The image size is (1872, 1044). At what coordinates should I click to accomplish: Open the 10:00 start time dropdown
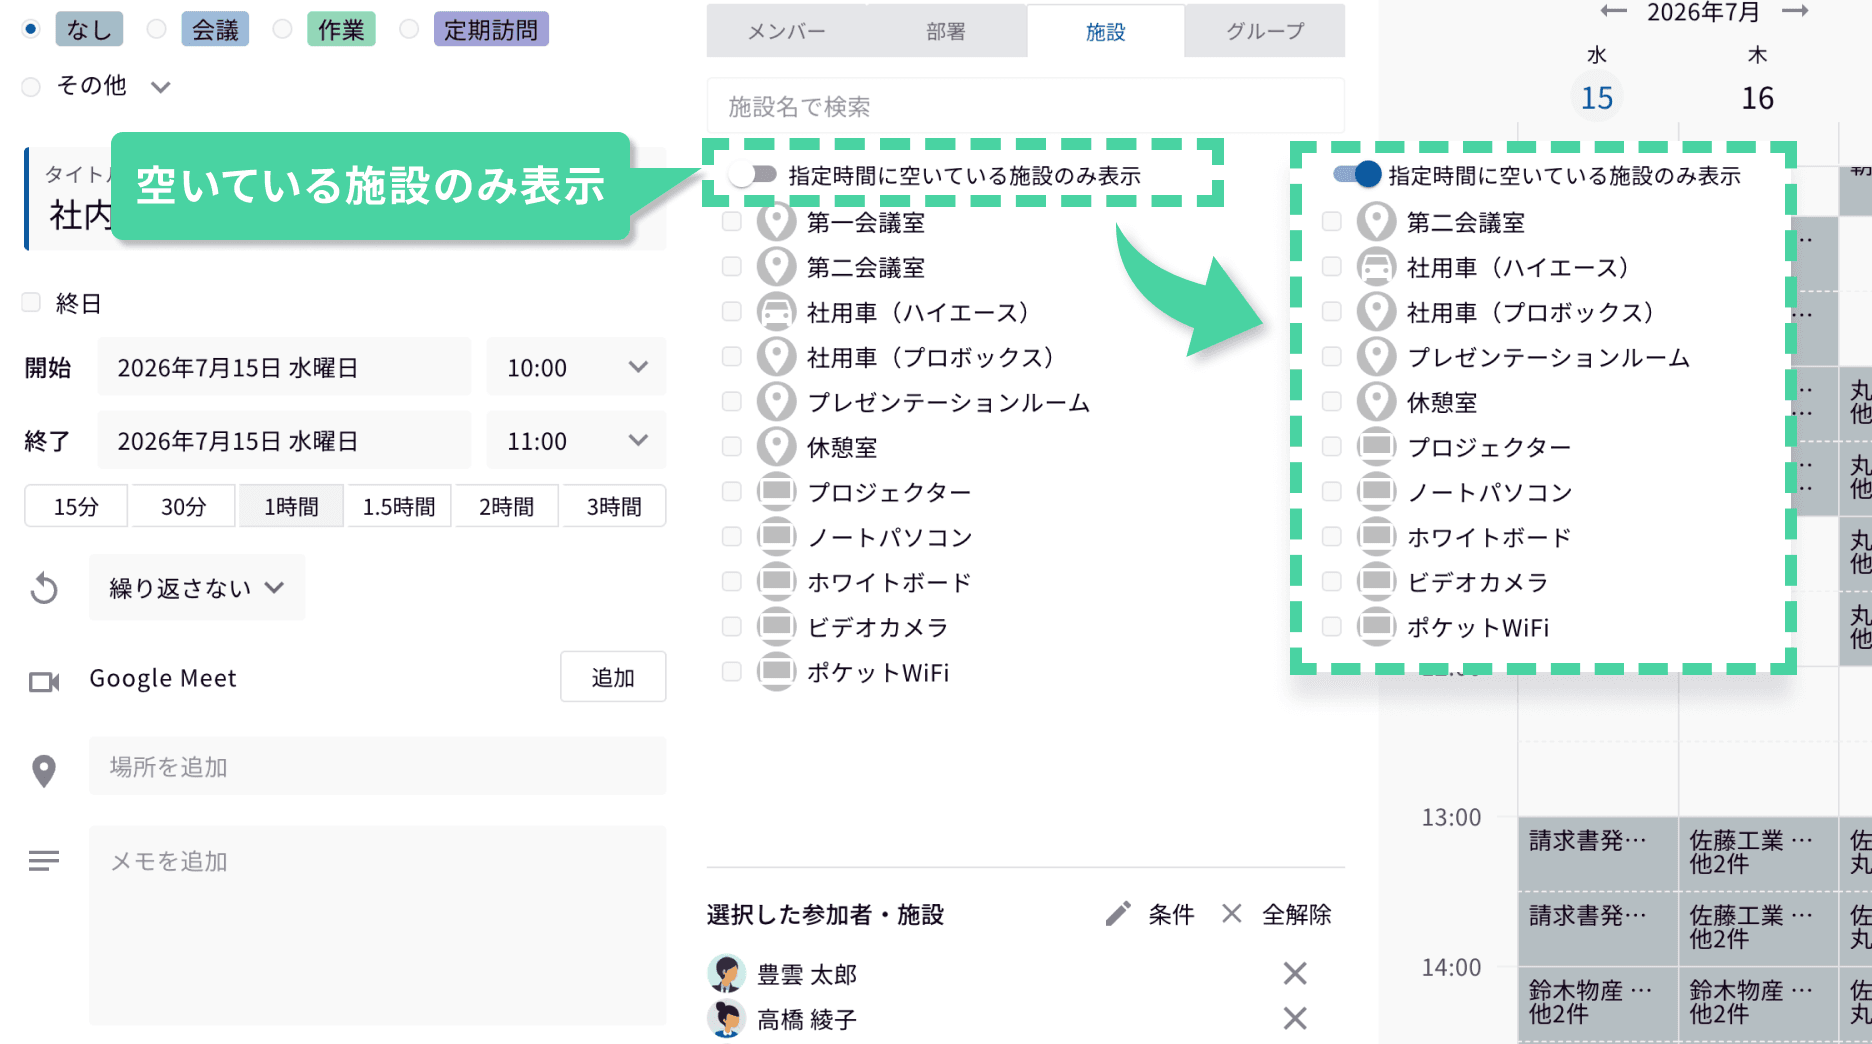click(x=576, y=367)
